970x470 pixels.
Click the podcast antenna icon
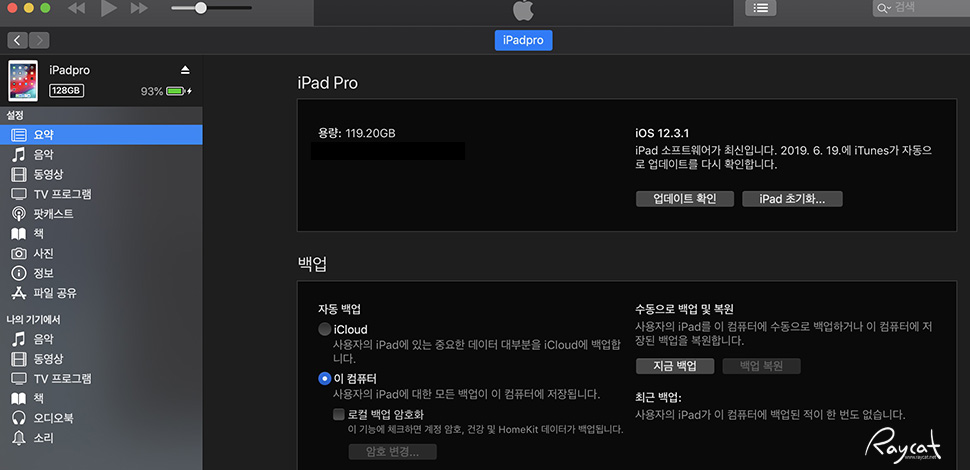(x=19, y=214)
